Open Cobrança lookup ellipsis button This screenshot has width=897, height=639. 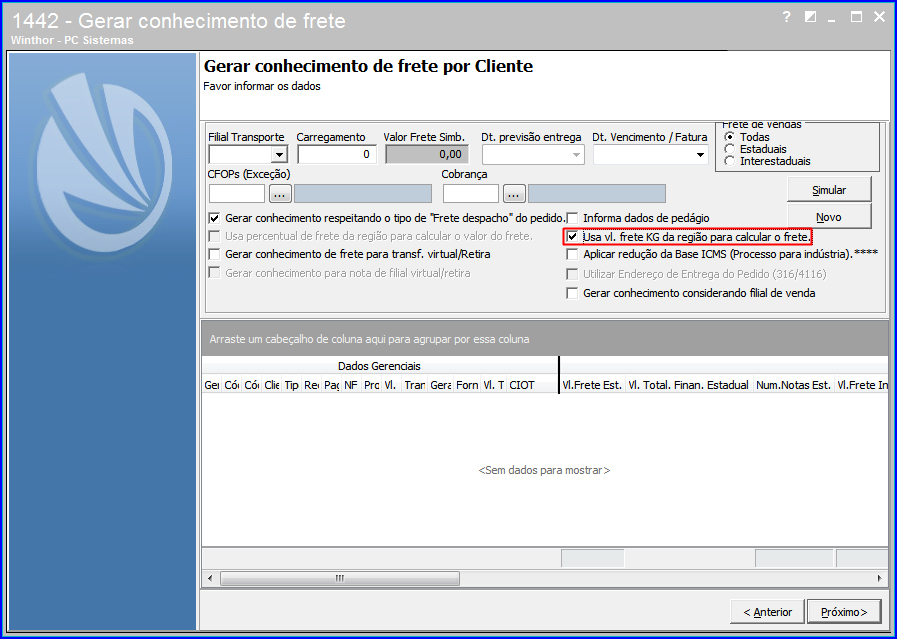pyautogui.click(x=514, y=194)
